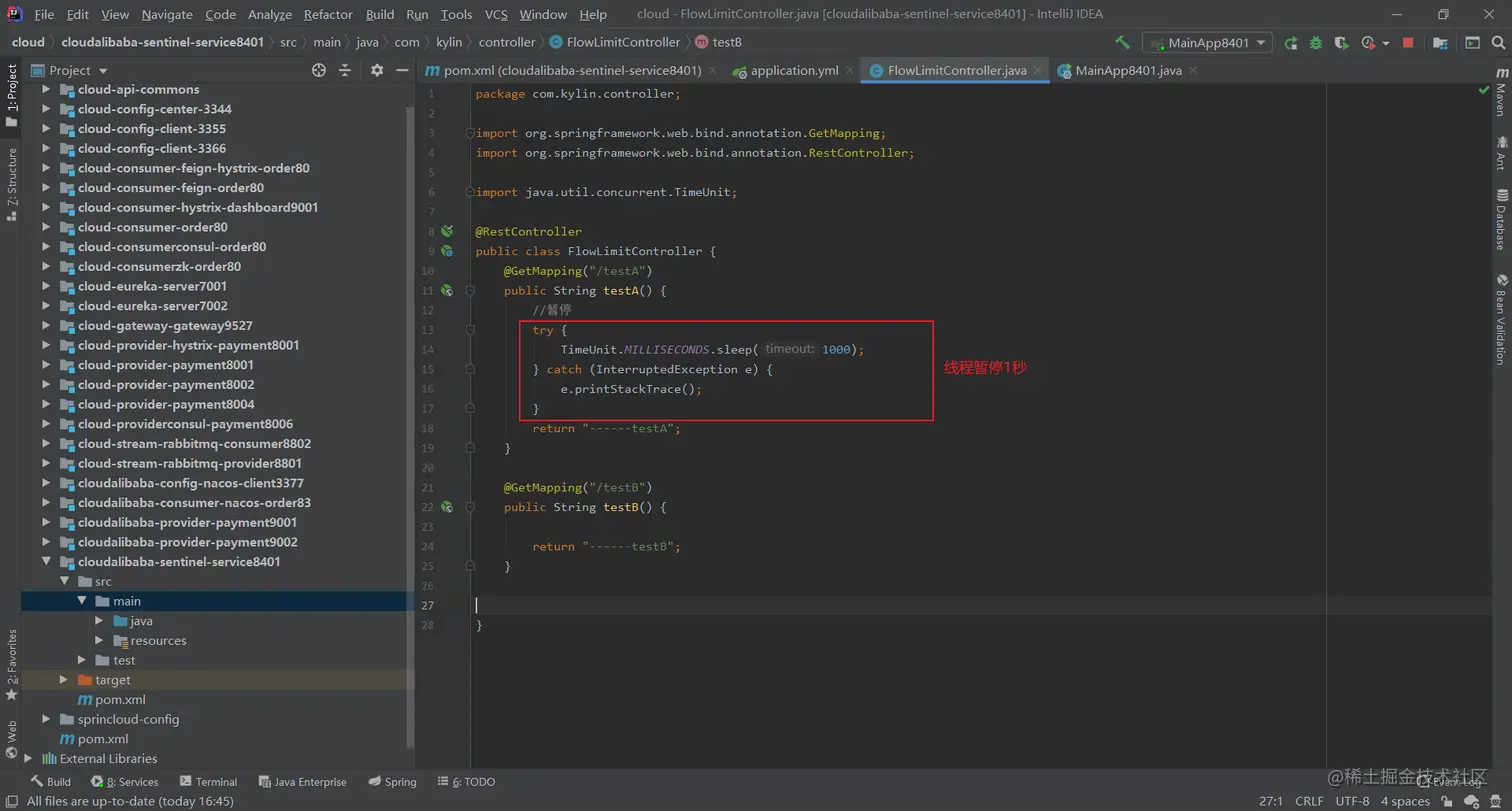Image resolution: width=1512 pixels, height=811 pixels.
Task: Expand the target folder
Action: coord(64,680)
